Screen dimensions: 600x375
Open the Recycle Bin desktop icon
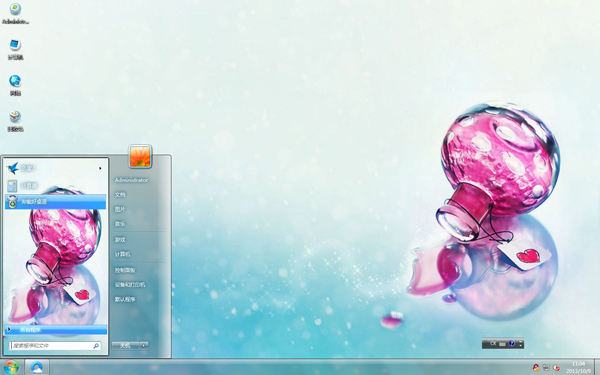(15, 121)
